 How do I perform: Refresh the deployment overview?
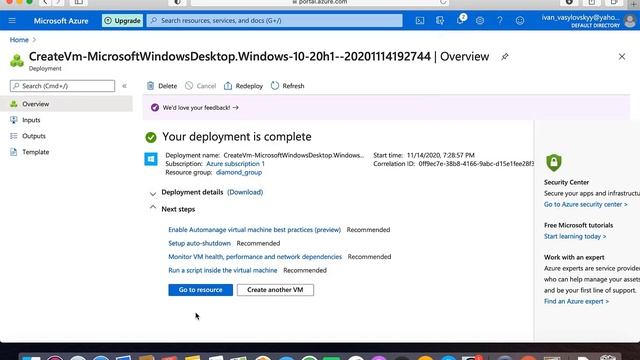(x=287, y=86)
